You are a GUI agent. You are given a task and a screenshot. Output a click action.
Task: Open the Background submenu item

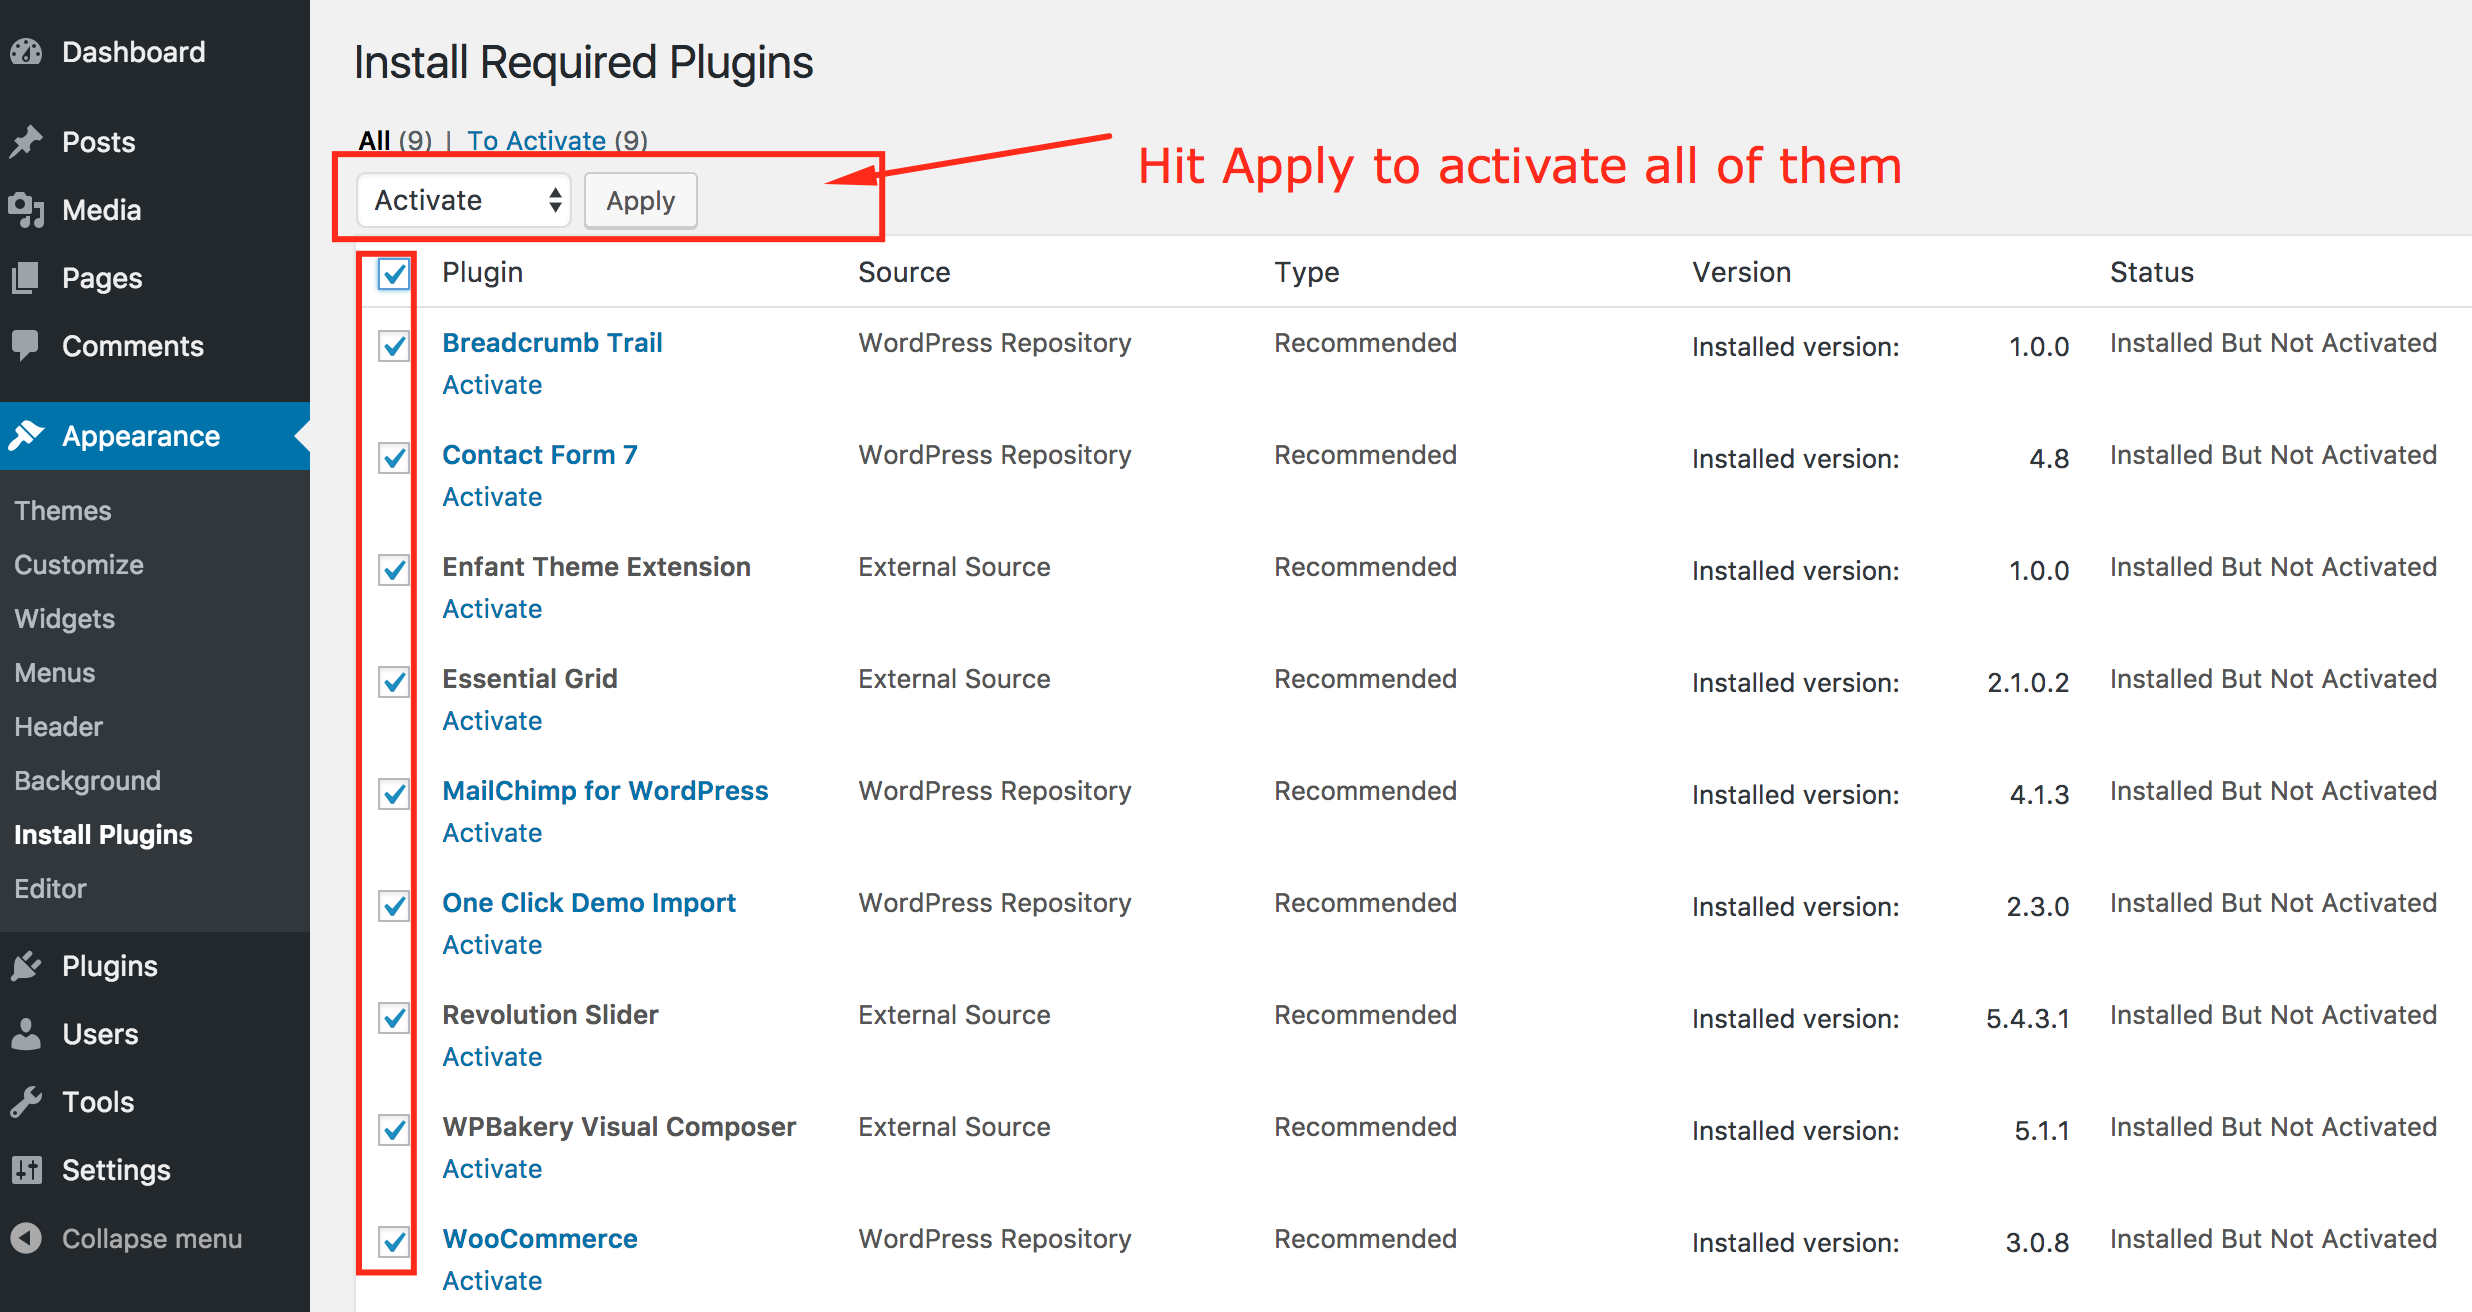(88, 781)
